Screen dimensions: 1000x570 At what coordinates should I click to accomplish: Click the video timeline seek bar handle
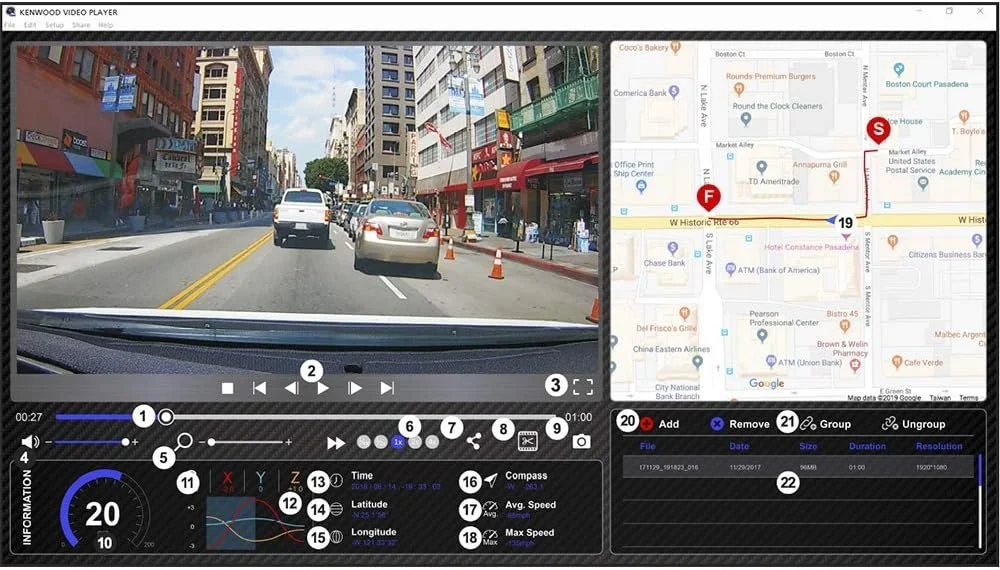166,416
